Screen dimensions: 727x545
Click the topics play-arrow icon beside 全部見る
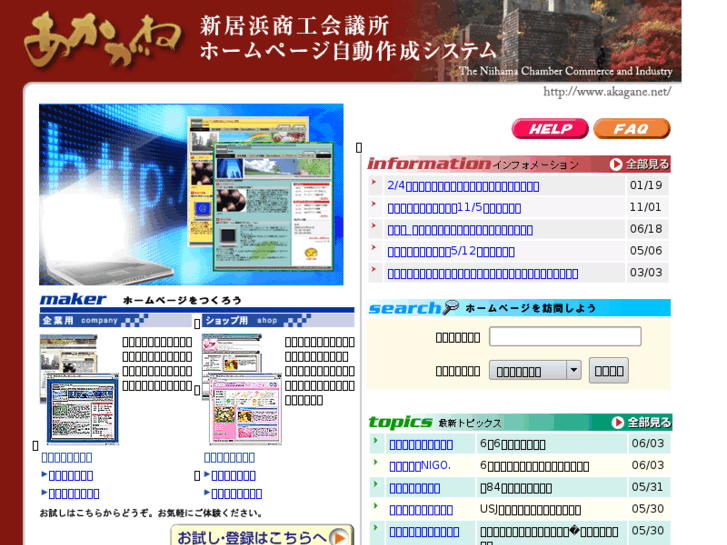point(618,423)
